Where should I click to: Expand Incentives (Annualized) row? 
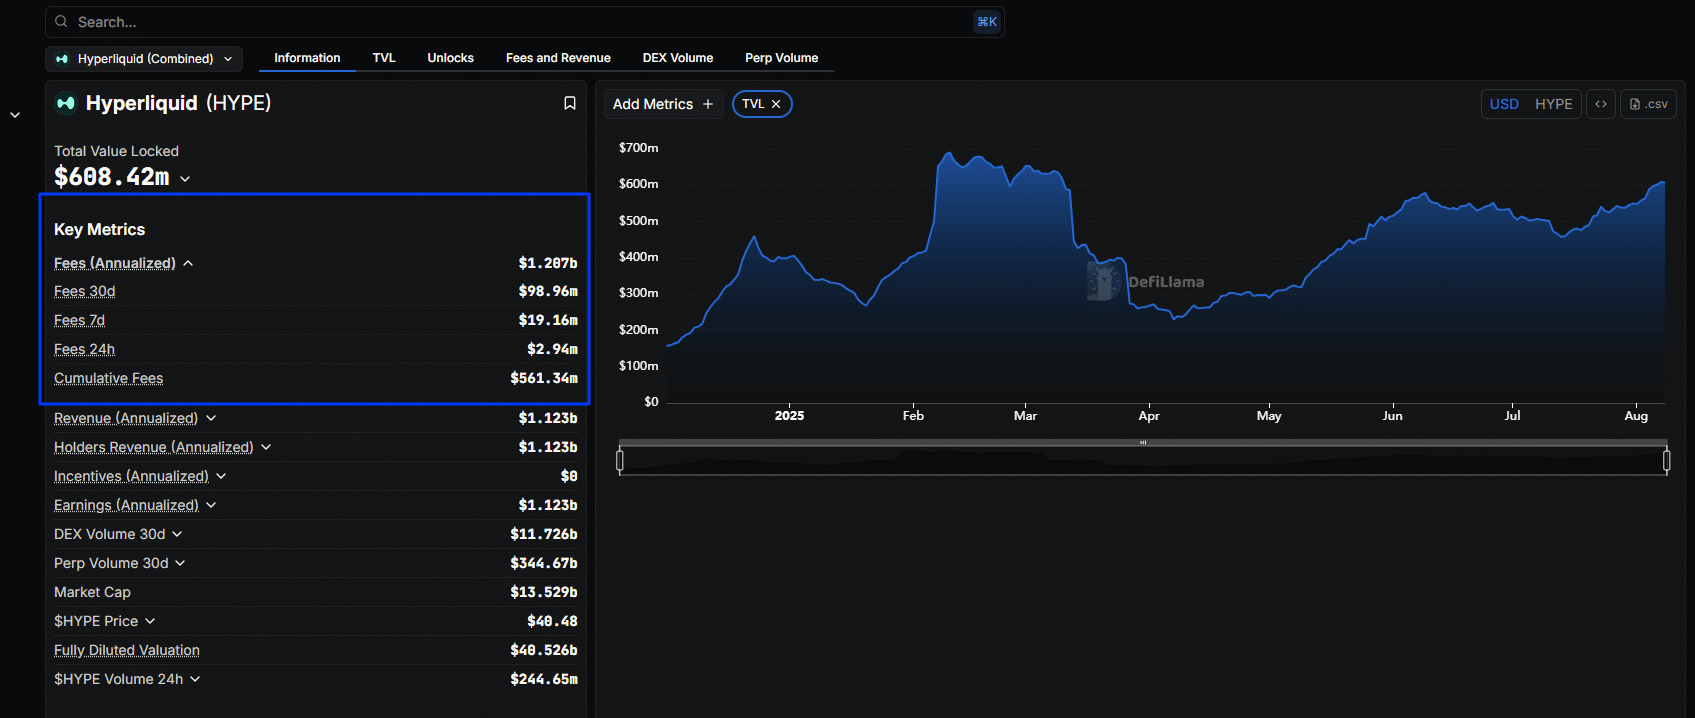coord(221,476)
